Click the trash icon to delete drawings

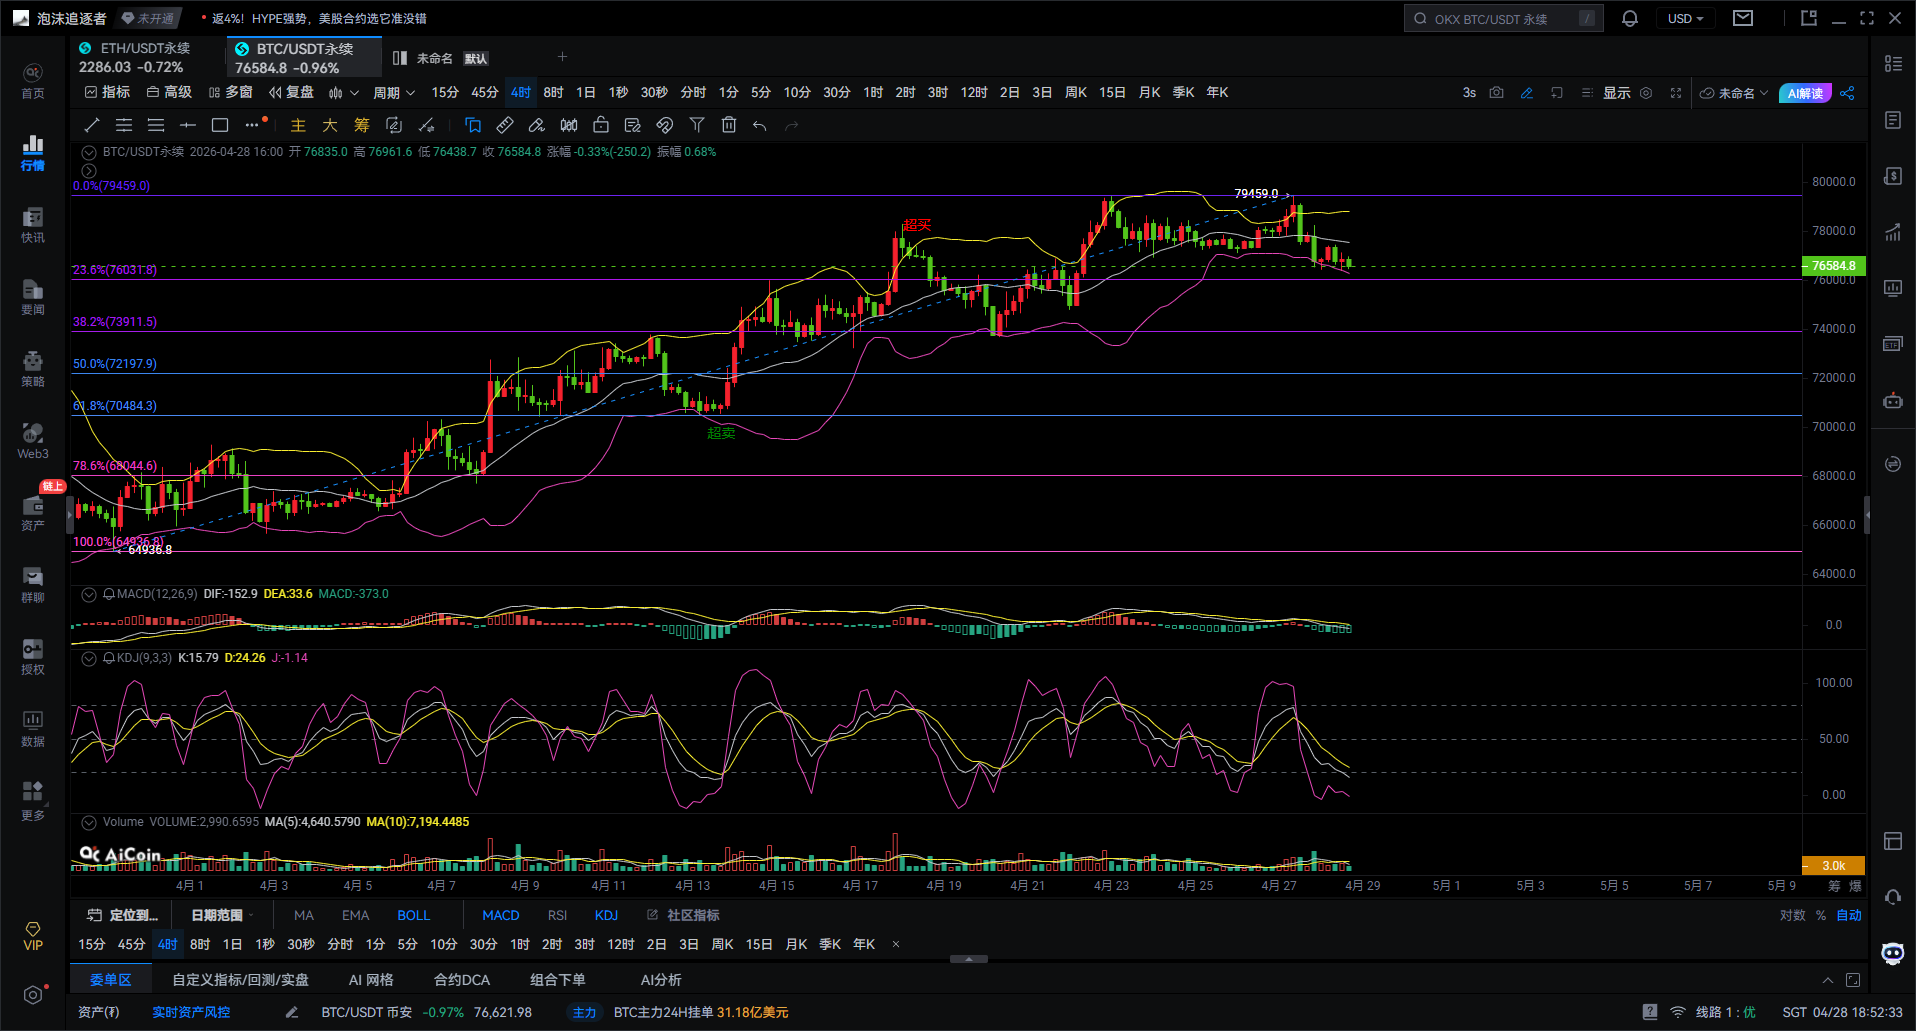pyautogui.click(x=729, y=125)
